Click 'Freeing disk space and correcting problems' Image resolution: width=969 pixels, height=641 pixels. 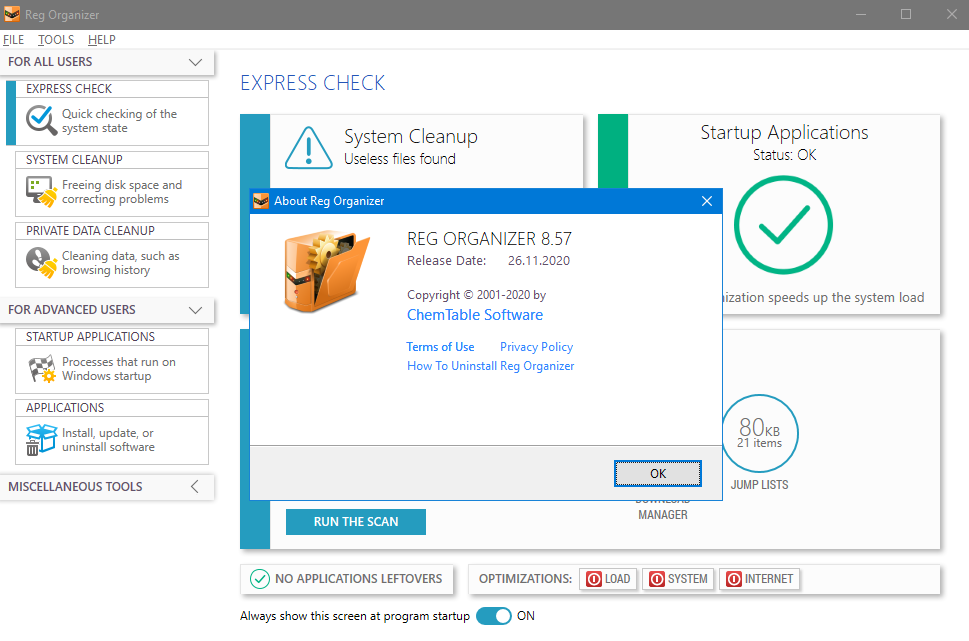click(122, 192)
